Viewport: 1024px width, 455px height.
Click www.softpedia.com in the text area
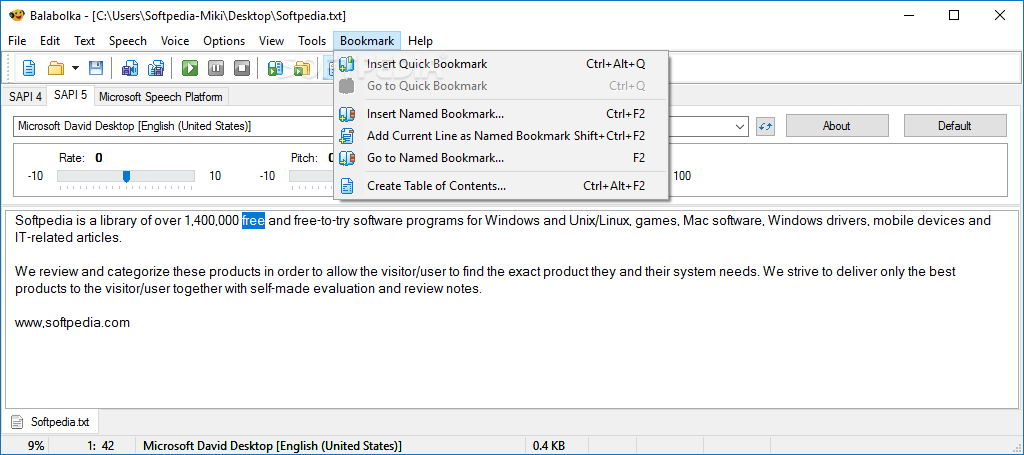point(72,322)
